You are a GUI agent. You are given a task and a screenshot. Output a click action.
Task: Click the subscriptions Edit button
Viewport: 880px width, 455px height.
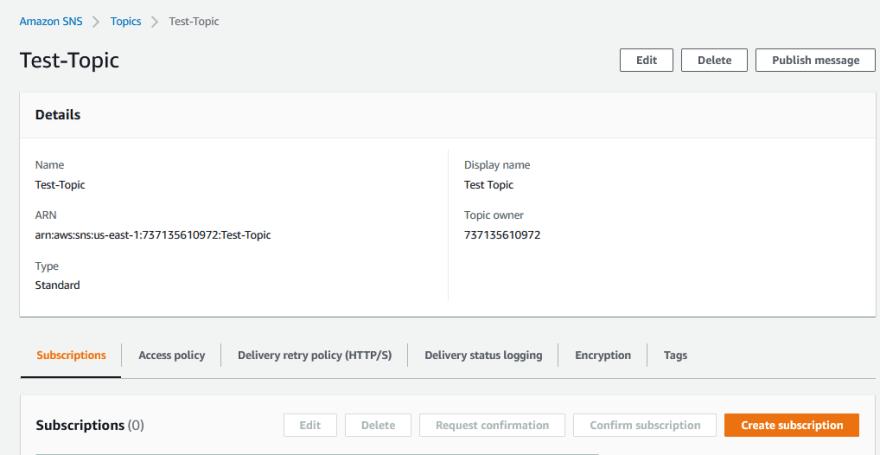coord(310,425)
